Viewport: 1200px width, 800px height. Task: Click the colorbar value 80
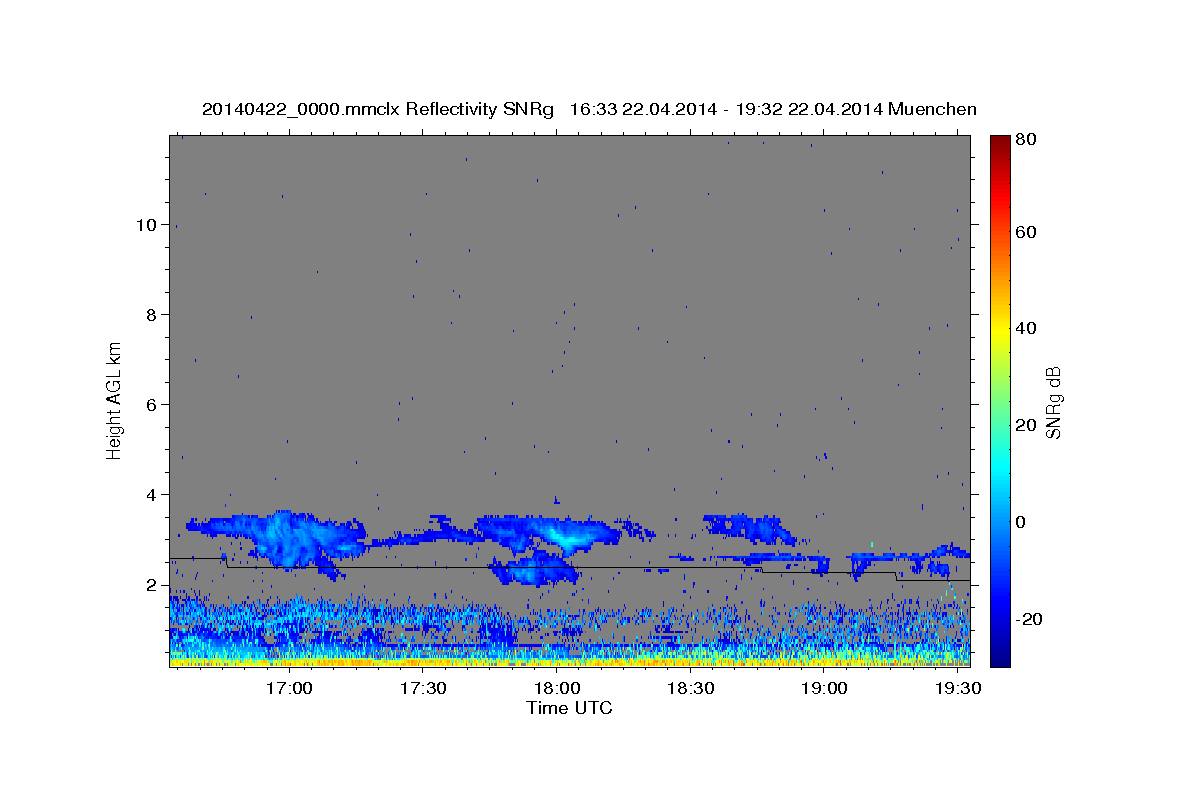click(x=1025, y=141)
